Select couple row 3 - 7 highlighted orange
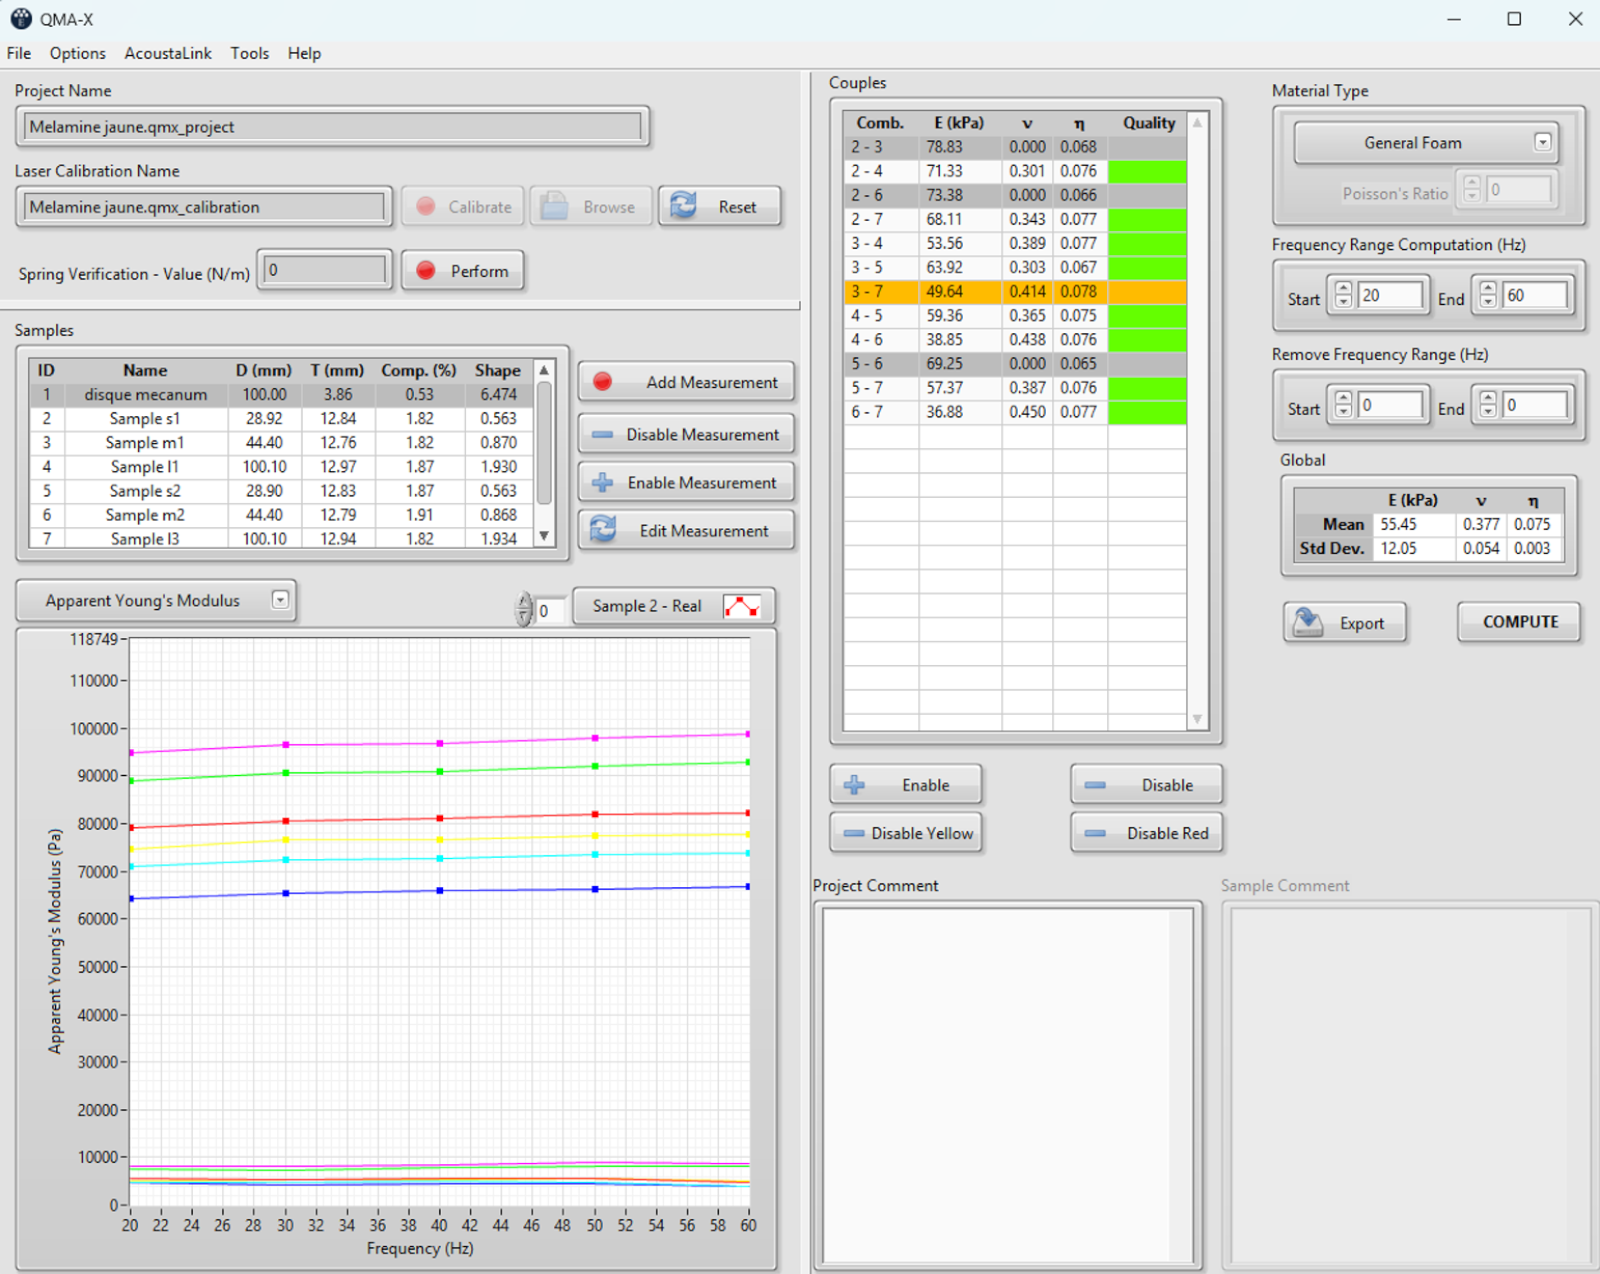The height and width of the screenshot is (1274, 1600). click(x=1015, y=291)
